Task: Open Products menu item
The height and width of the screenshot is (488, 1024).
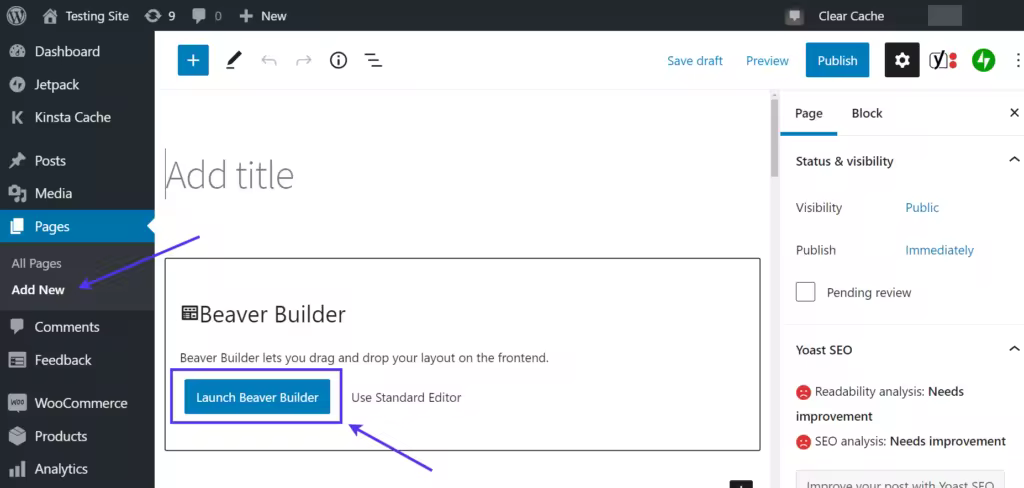Action: 77,436
